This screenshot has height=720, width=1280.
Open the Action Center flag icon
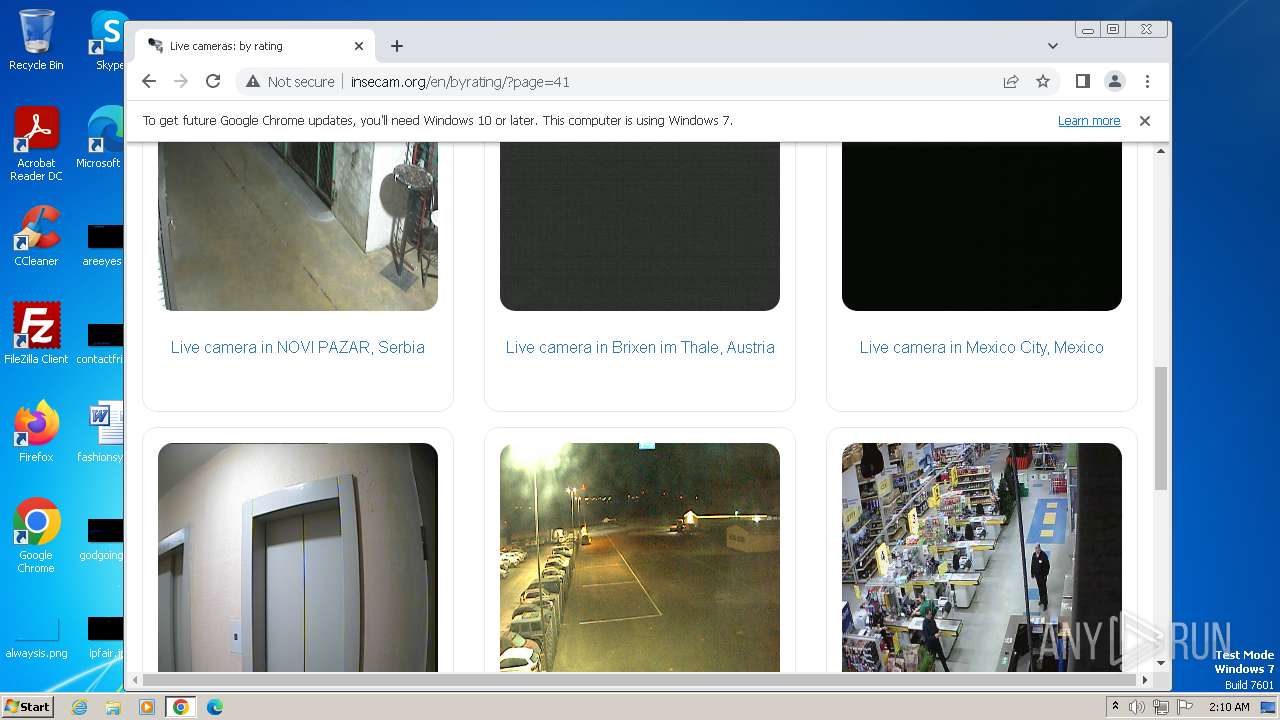1183,707
